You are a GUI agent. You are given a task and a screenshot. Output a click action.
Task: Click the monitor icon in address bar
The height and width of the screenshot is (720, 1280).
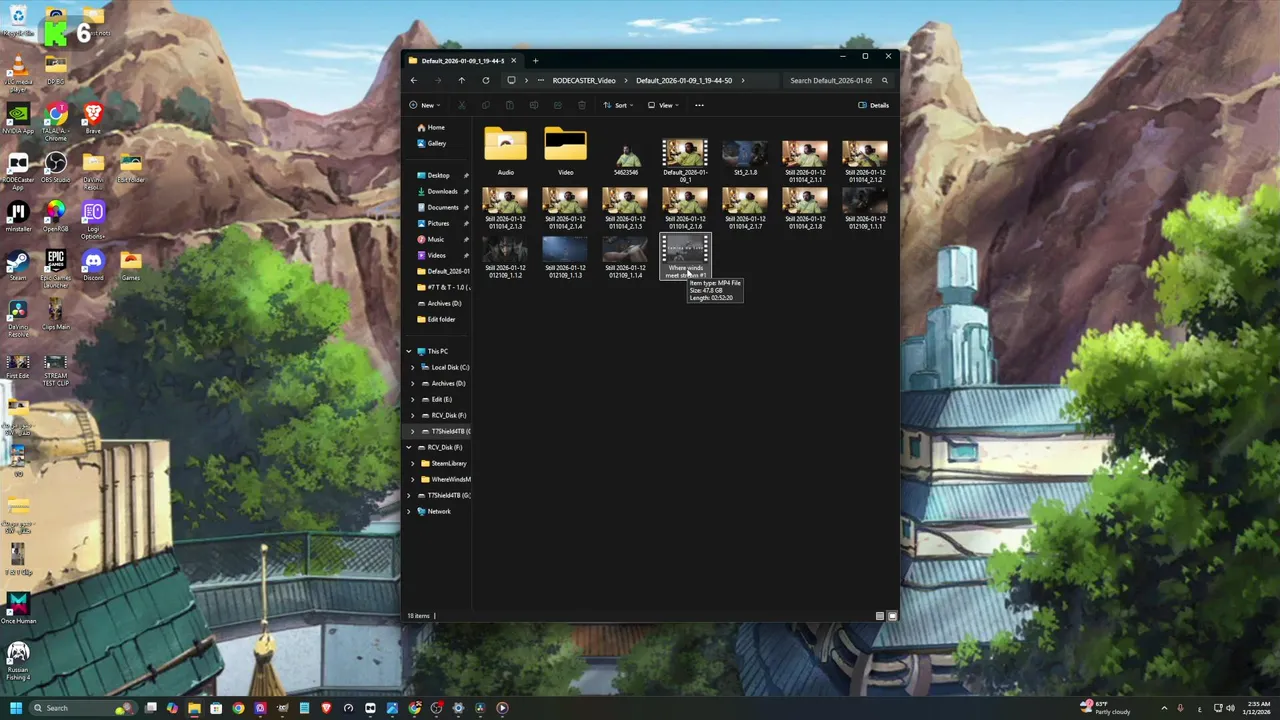511,80
